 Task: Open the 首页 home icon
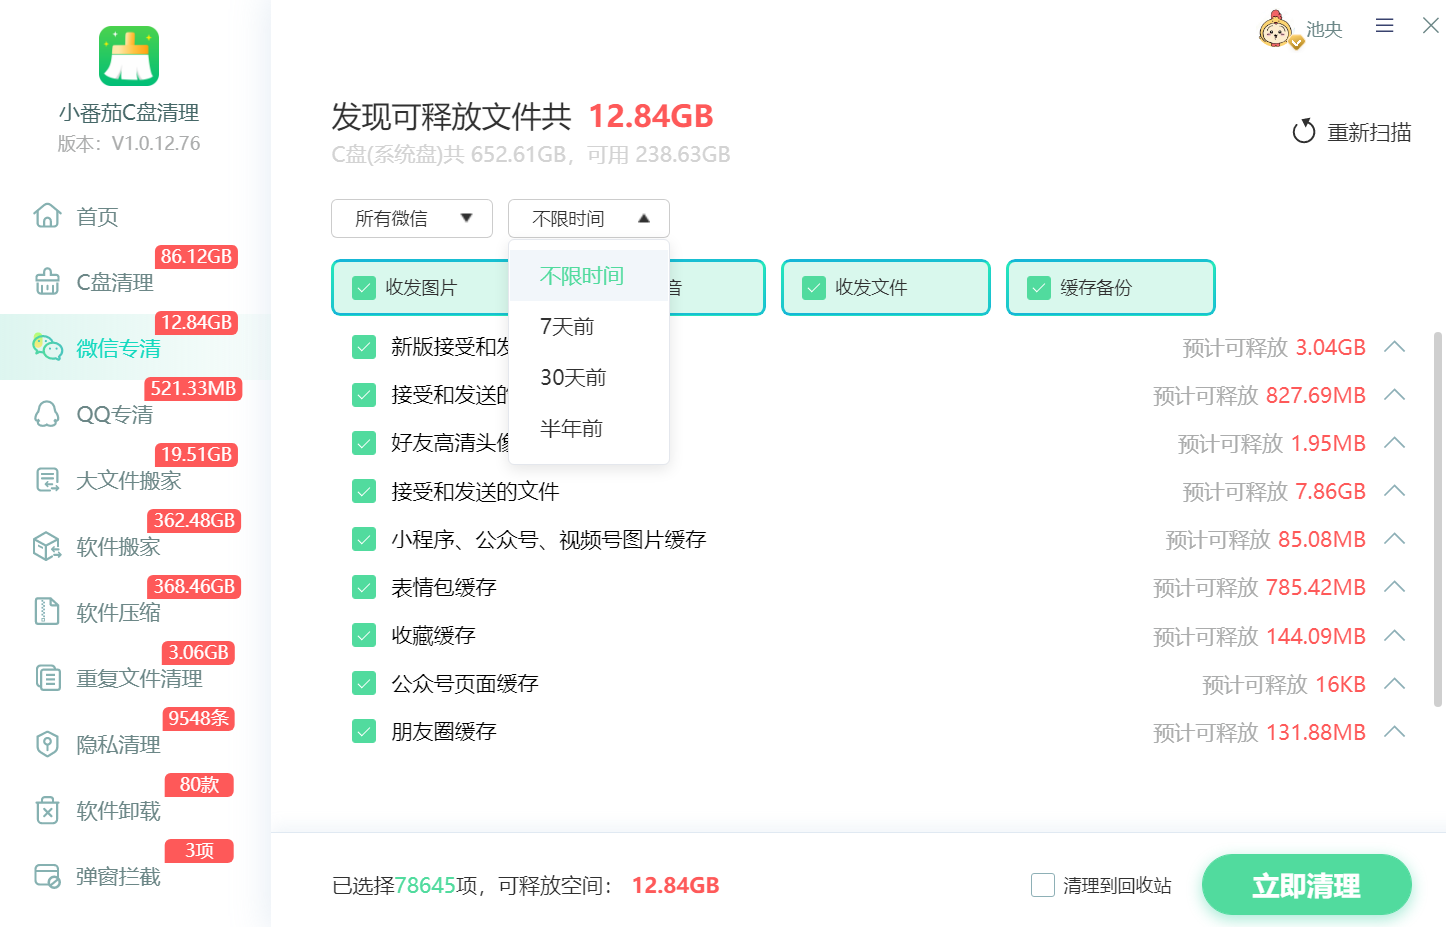(x=47, y=216)
